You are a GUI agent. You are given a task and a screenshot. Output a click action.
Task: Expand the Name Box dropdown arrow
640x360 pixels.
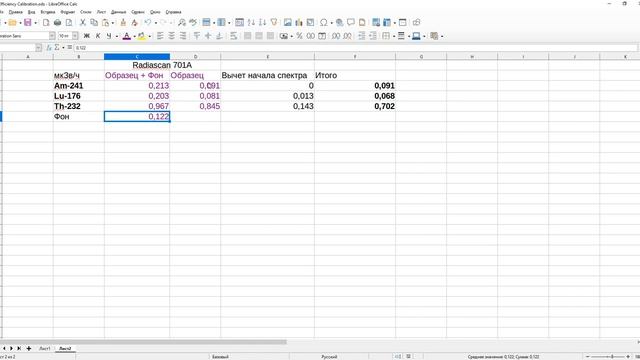point(38,47)
